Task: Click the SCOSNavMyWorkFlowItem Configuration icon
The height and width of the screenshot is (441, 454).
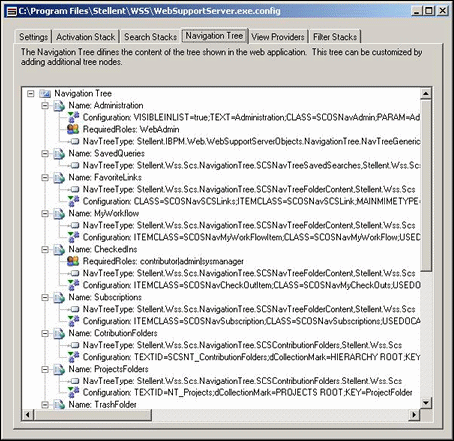Action: pyautogui.click(x=73, y=237)
